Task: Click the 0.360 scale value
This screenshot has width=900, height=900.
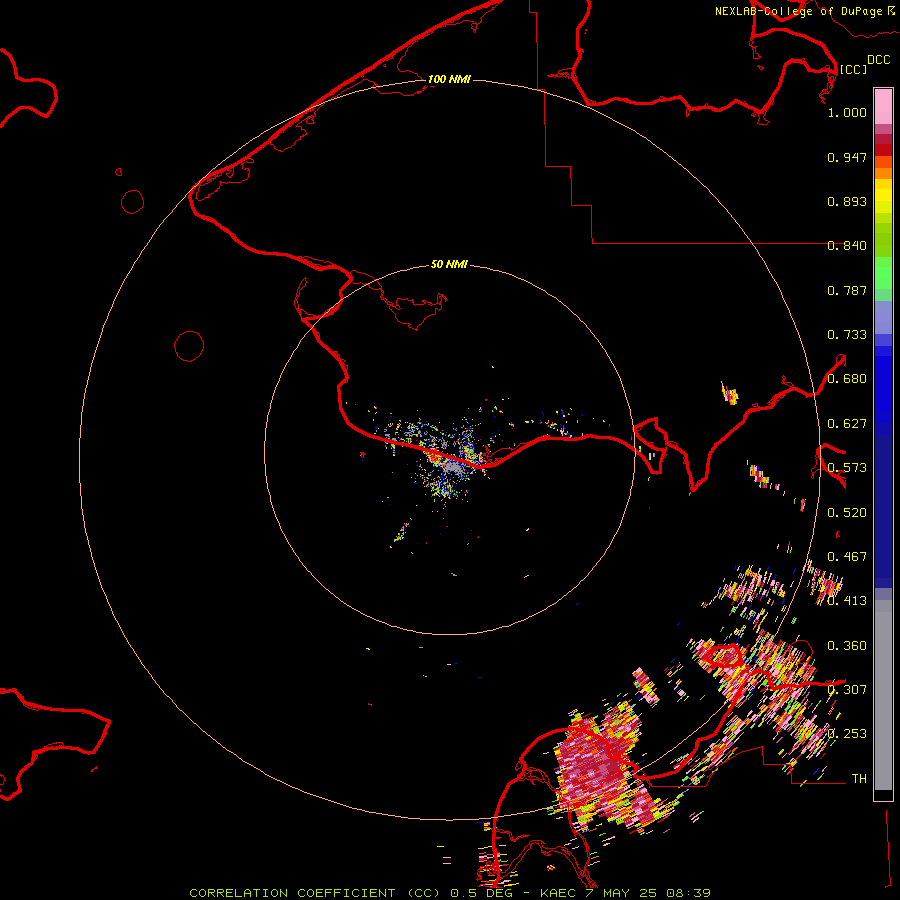Action: point(847,646)
